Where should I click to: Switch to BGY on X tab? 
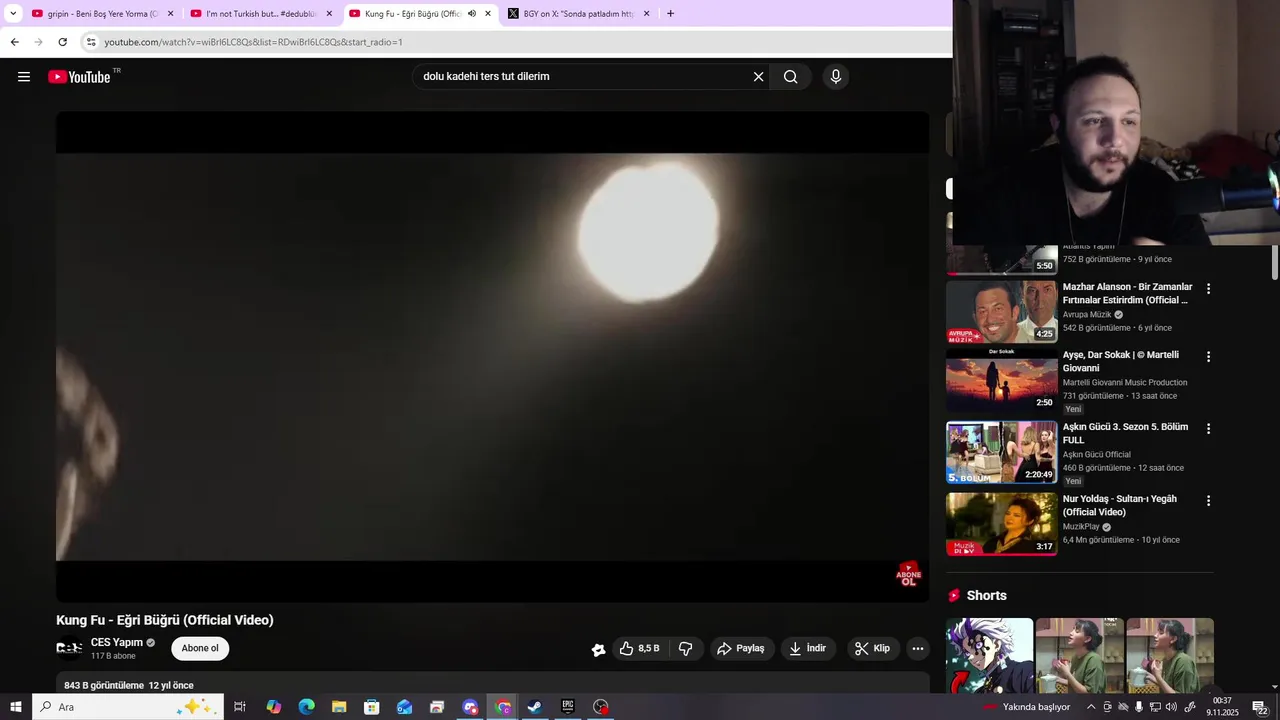click(579, 14)
